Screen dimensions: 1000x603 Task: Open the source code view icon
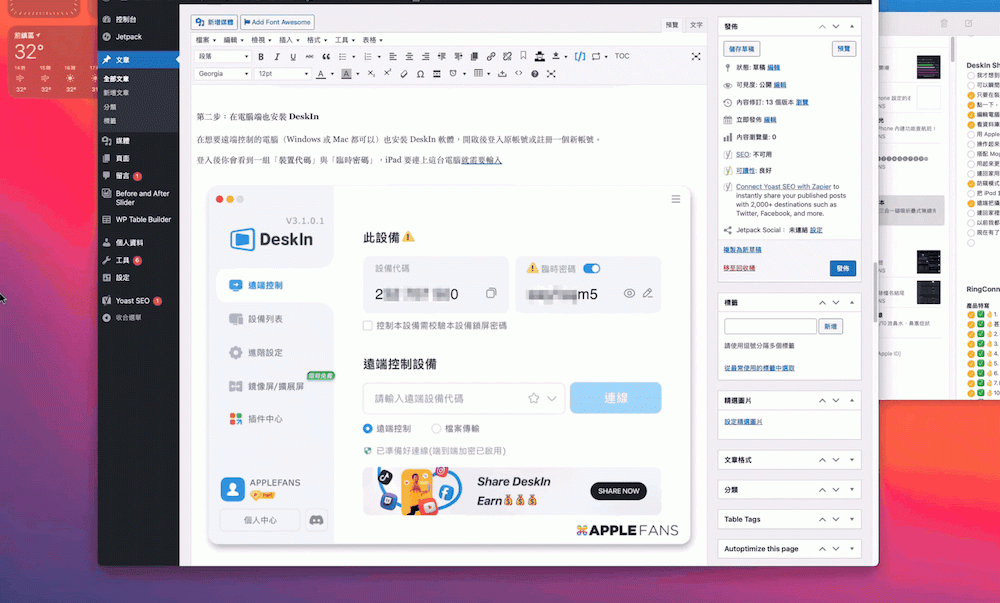tap(518, 74)
